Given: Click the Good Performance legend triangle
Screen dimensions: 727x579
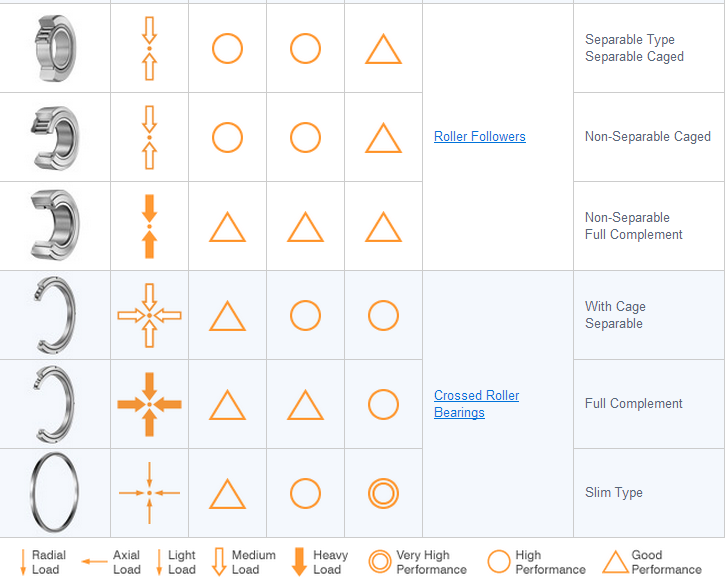Looking at the screenshot, I should pyautogui.click(x=616, y=562).
